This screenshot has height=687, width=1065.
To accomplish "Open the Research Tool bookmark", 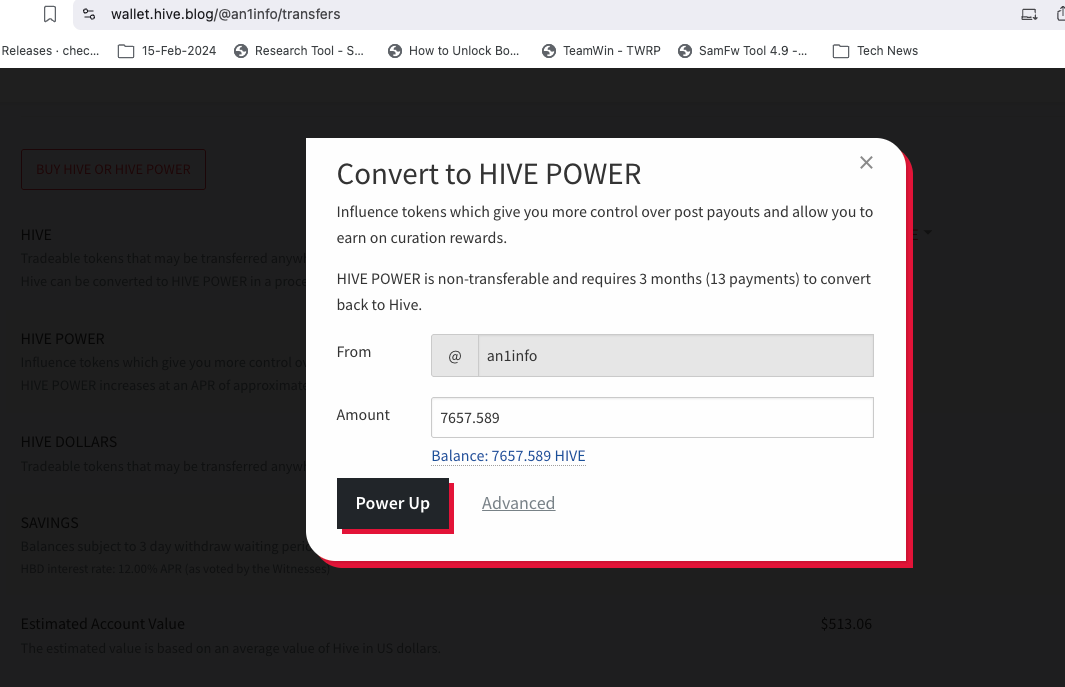I will [299, 51].
